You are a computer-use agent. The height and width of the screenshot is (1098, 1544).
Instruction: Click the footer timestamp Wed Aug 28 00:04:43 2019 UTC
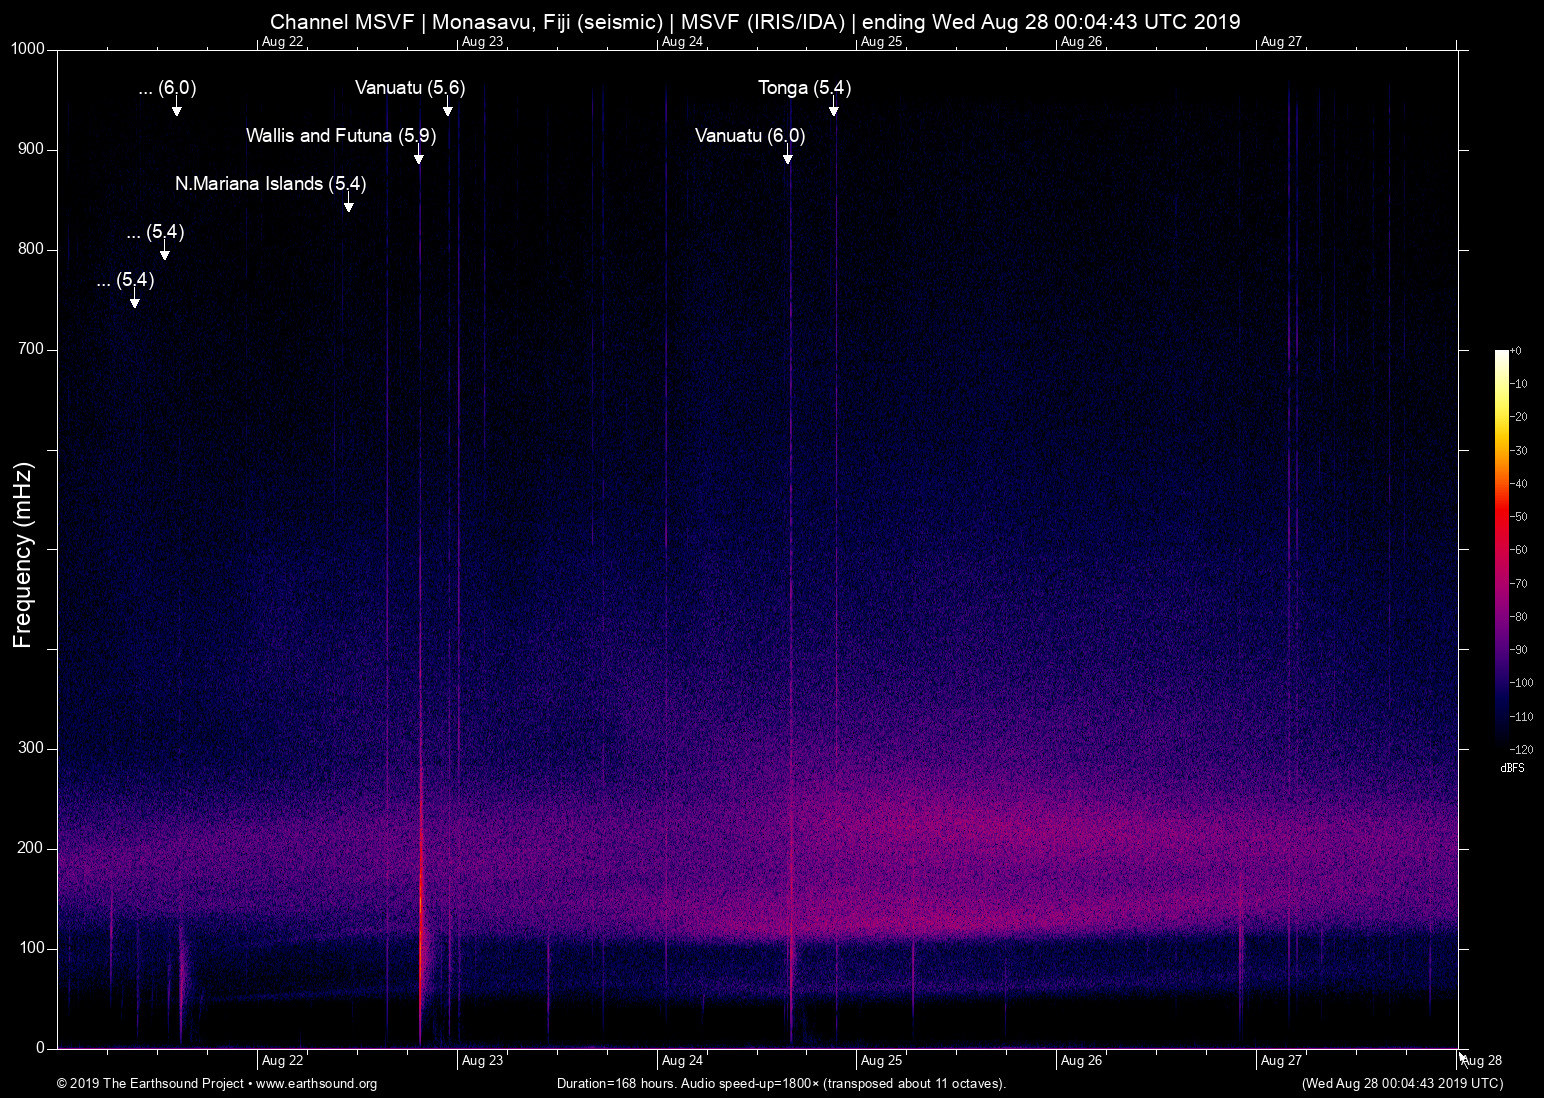click(1402, 1084)
